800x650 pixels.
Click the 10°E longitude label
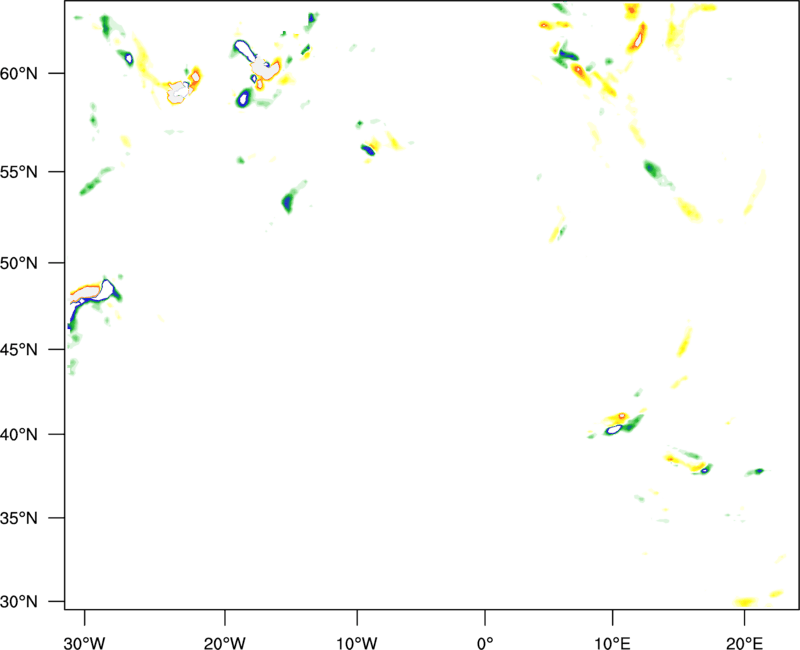(612, 643)
